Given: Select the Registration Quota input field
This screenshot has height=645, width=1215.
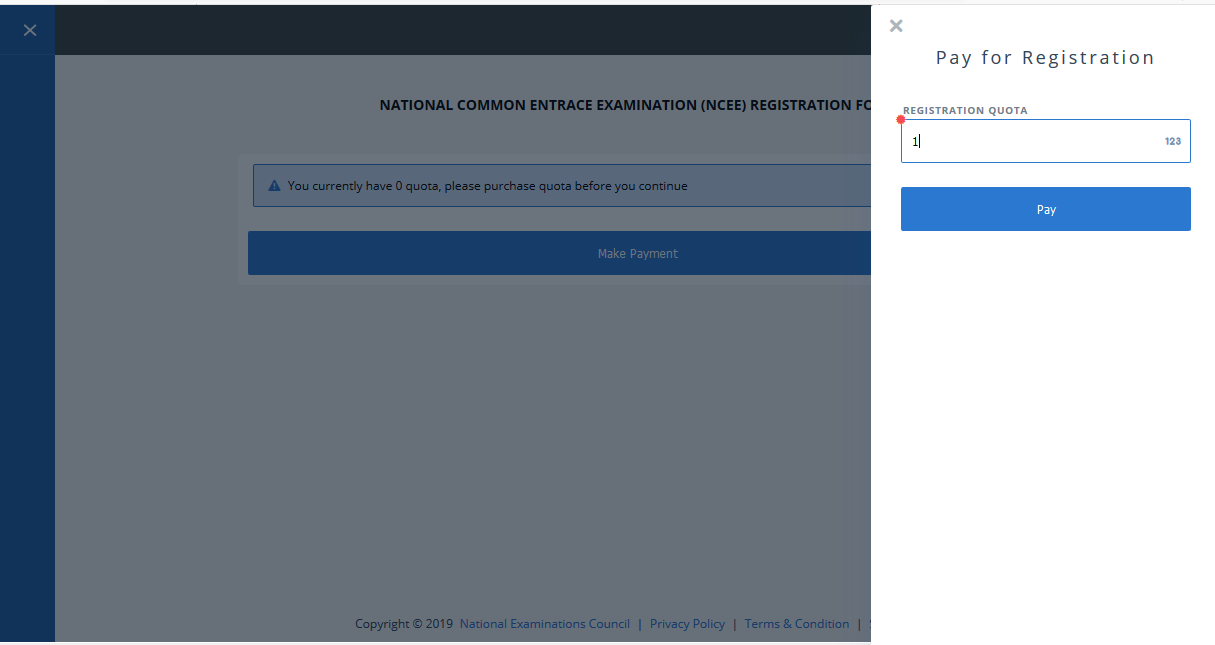Looking at the screenshot, I should point(1045,141).
